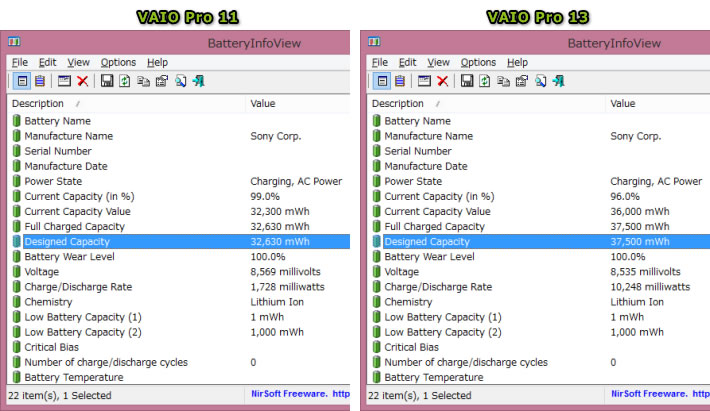Click the window-style toolbar icon in right window
The width and height of the screenshot is (710, 411).
coord(424,81)
